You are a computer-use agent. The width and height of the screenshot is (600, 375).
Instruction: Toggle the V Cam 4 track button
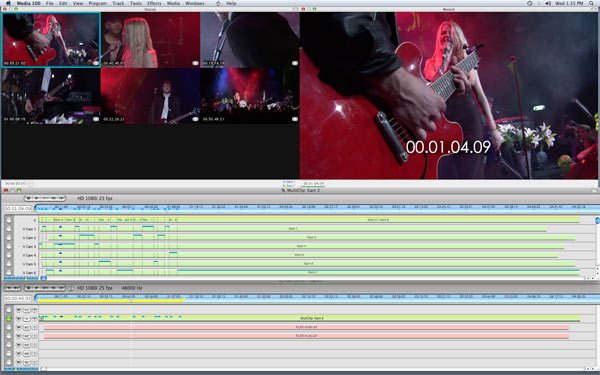pyautogui.click(x=9, y=255)
